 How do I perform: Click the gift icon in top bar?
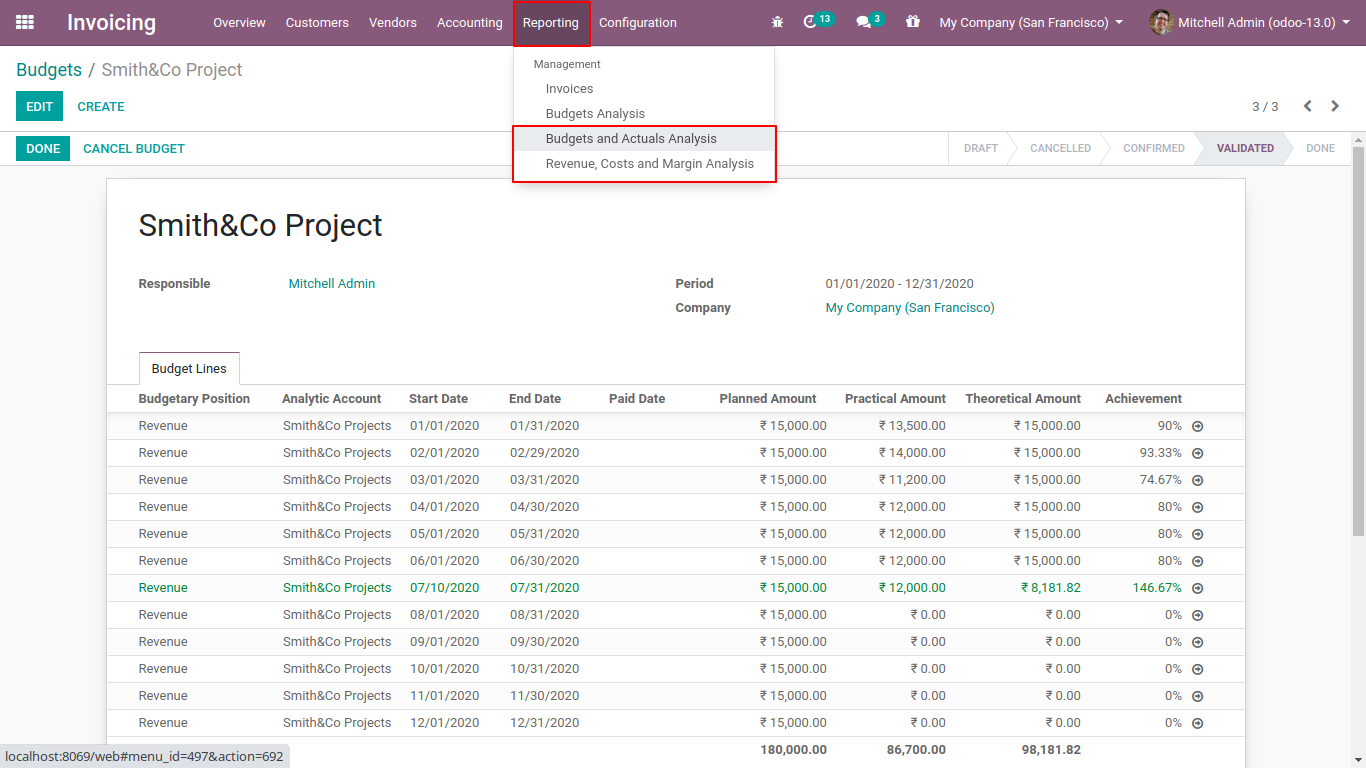(912, 22)
